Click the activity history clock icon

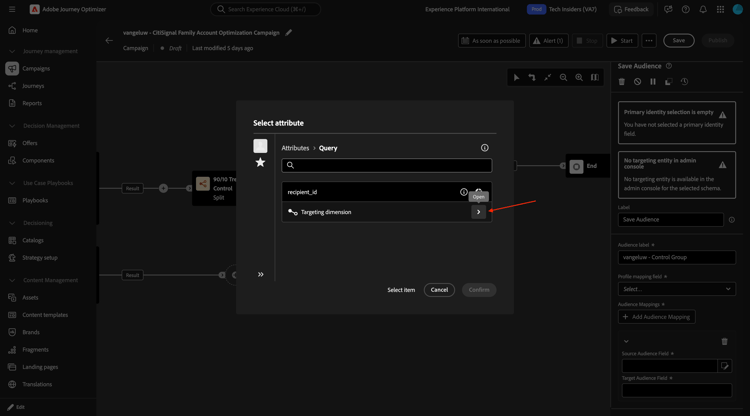click(684, 82)
